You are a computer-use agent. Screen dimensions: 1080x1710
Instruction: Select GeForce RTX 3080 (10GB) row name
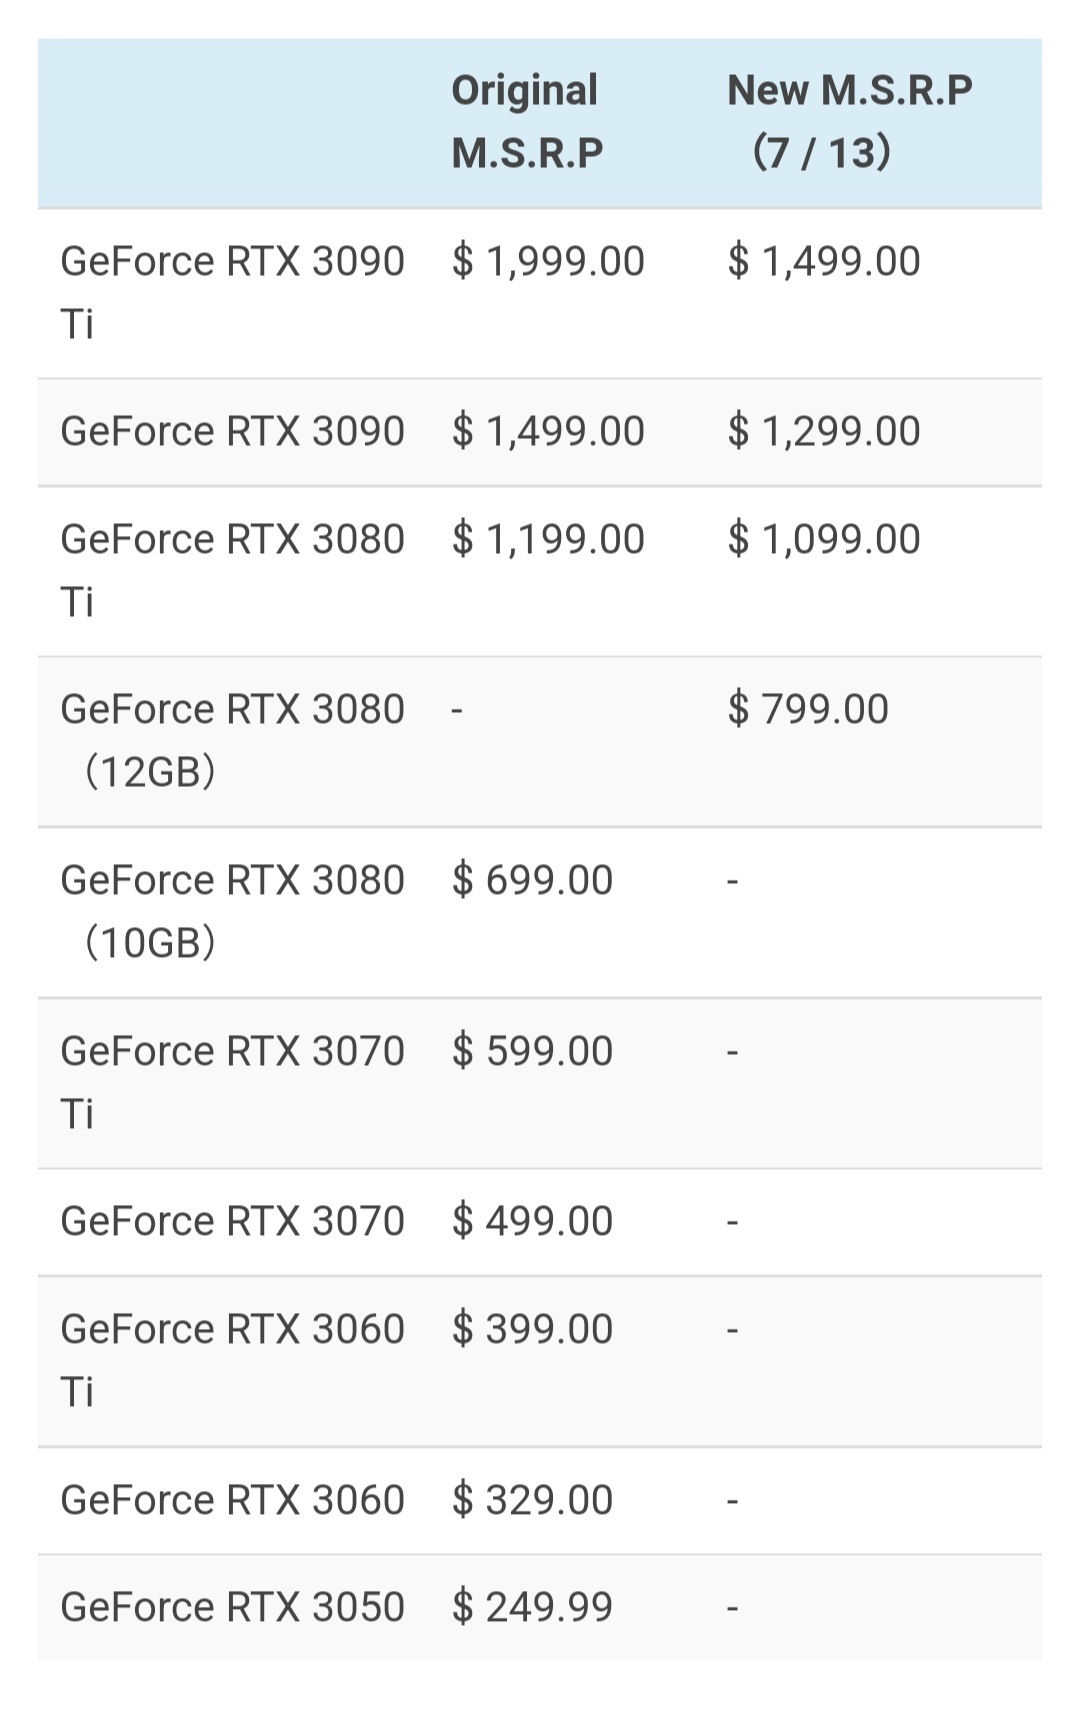(232, 911)
